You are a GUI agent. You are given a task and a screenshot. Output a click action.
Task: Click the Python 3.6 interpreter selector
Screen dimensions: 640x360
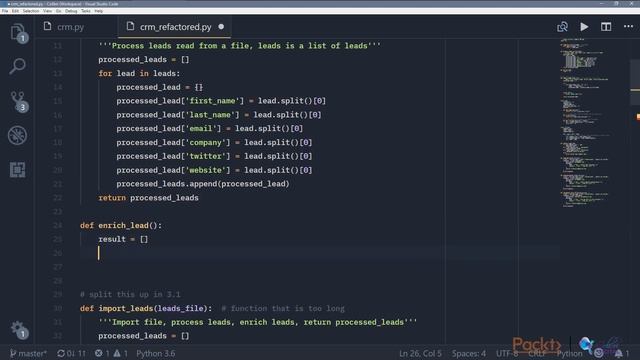pos(156,353)
